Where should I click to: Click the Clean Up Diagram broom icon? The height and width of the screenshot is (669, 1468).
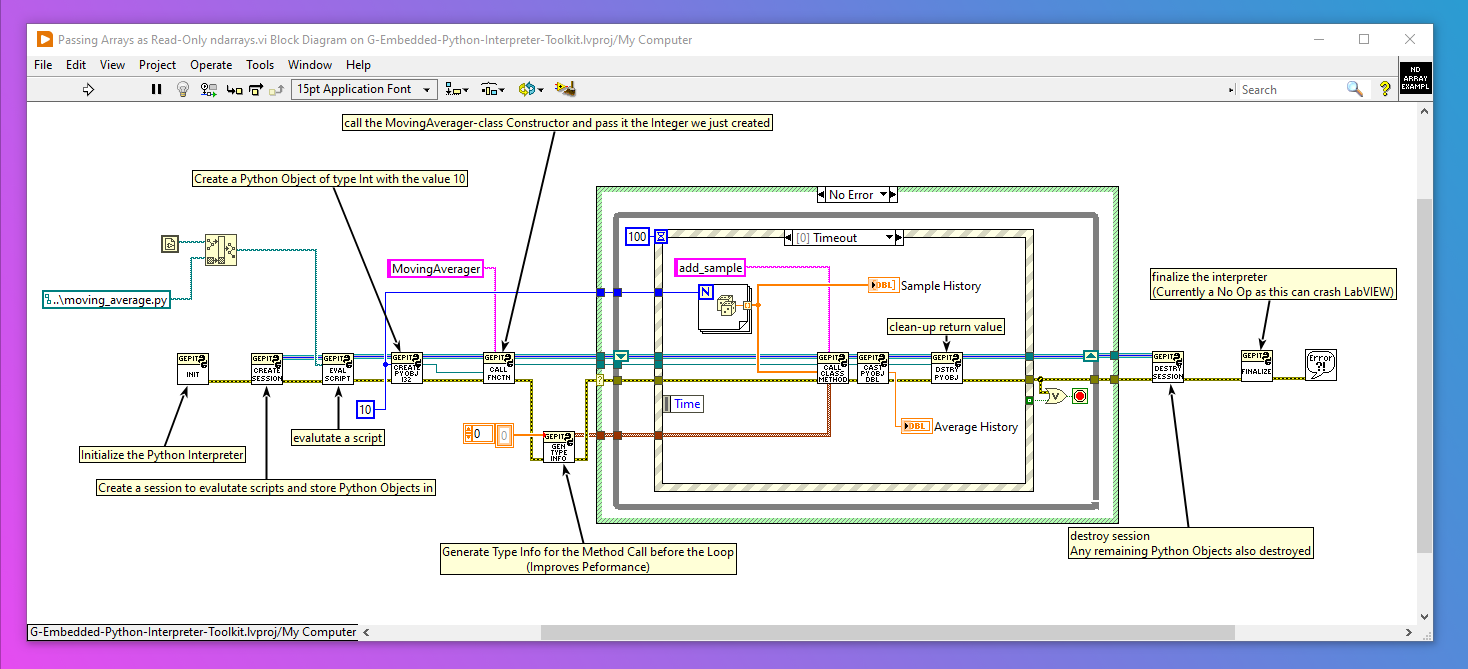(565, 89)
